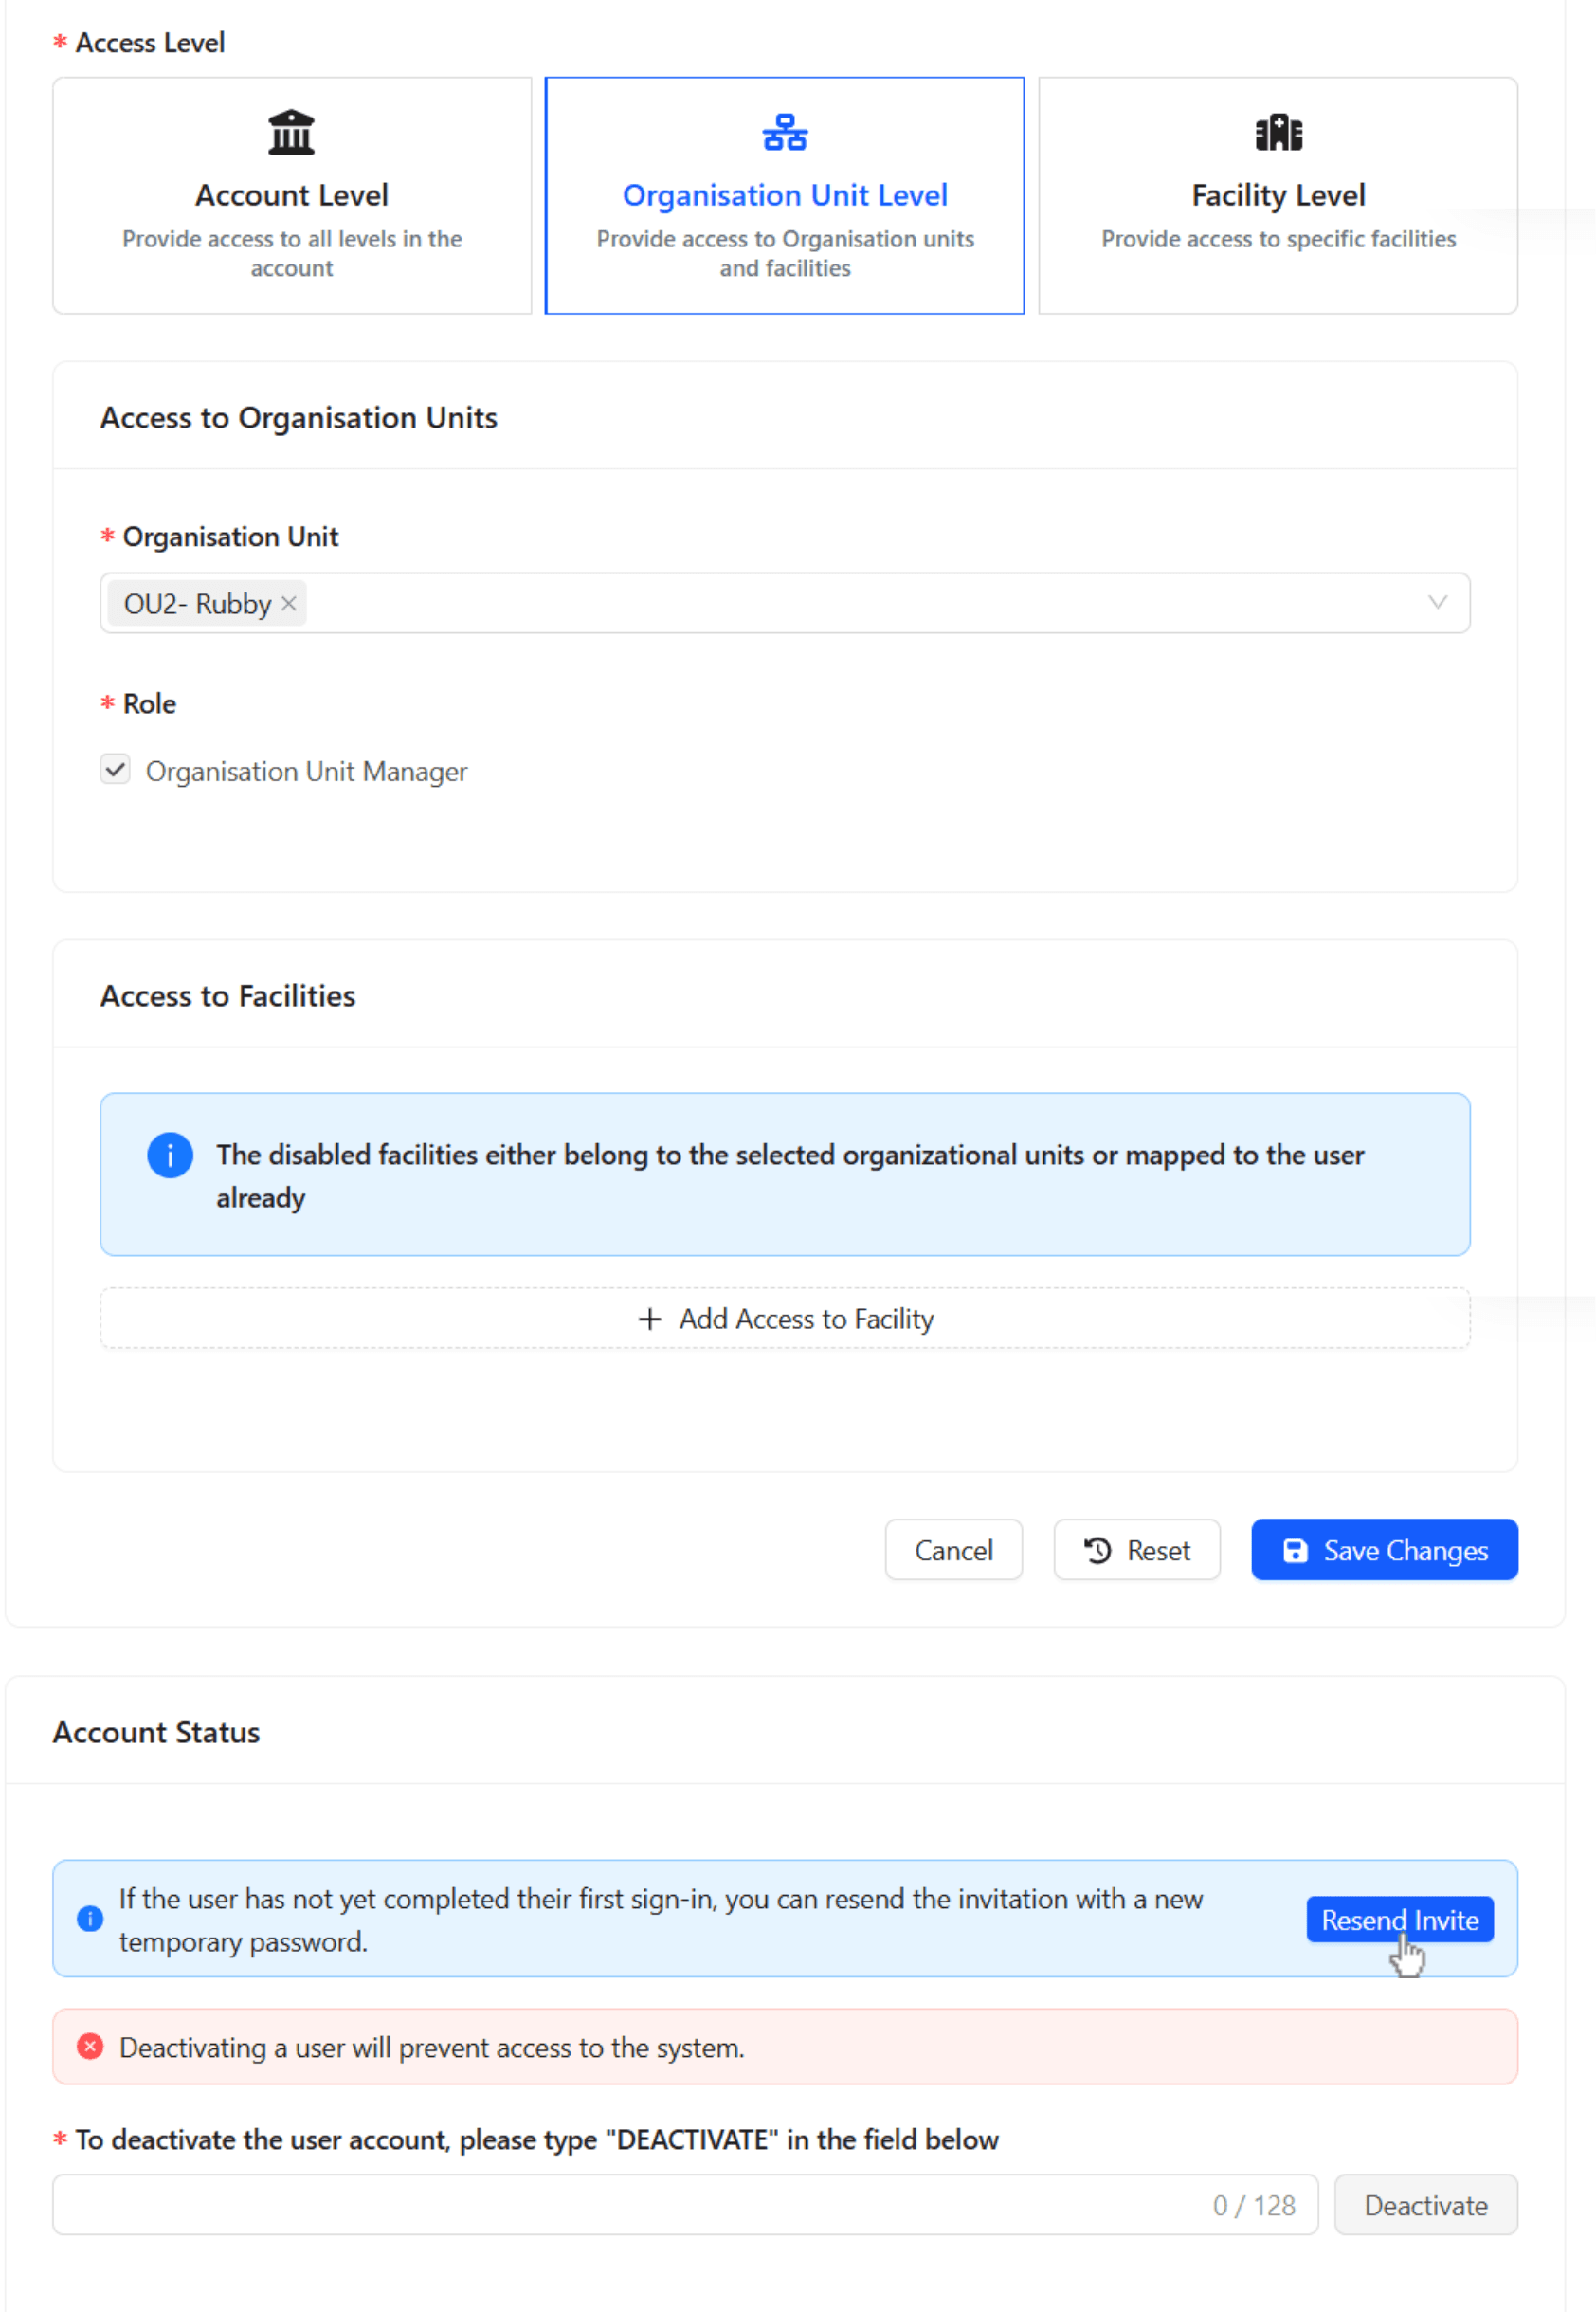Click the Resend Invite button
This screenshot has width=1596, height=2312.
(x=1398, y=1919)
